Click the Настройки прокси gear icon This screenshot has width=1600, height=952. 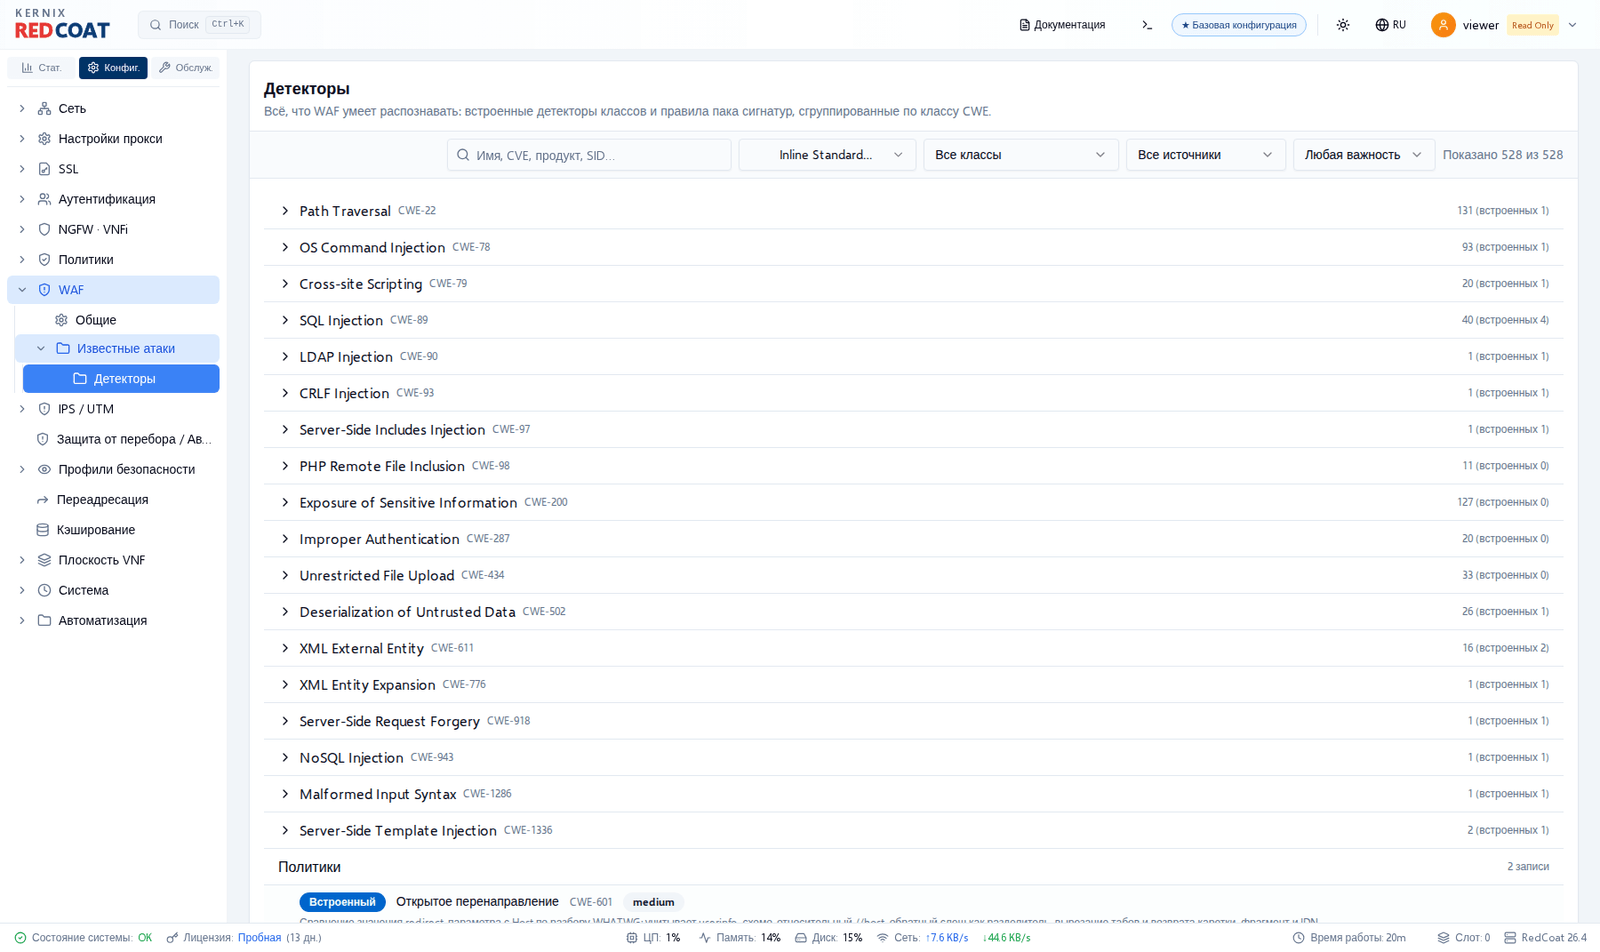[44, 138]
